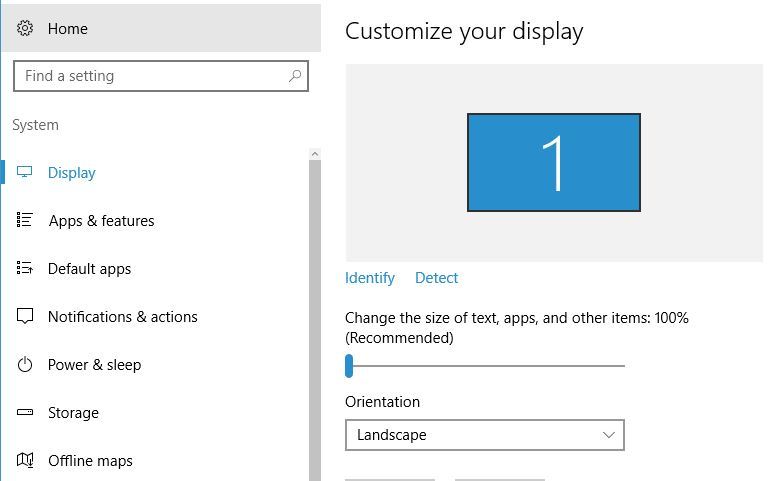783x481 pixels.
Task: Click the text size scaling slider handle
Action: point(349,366)
